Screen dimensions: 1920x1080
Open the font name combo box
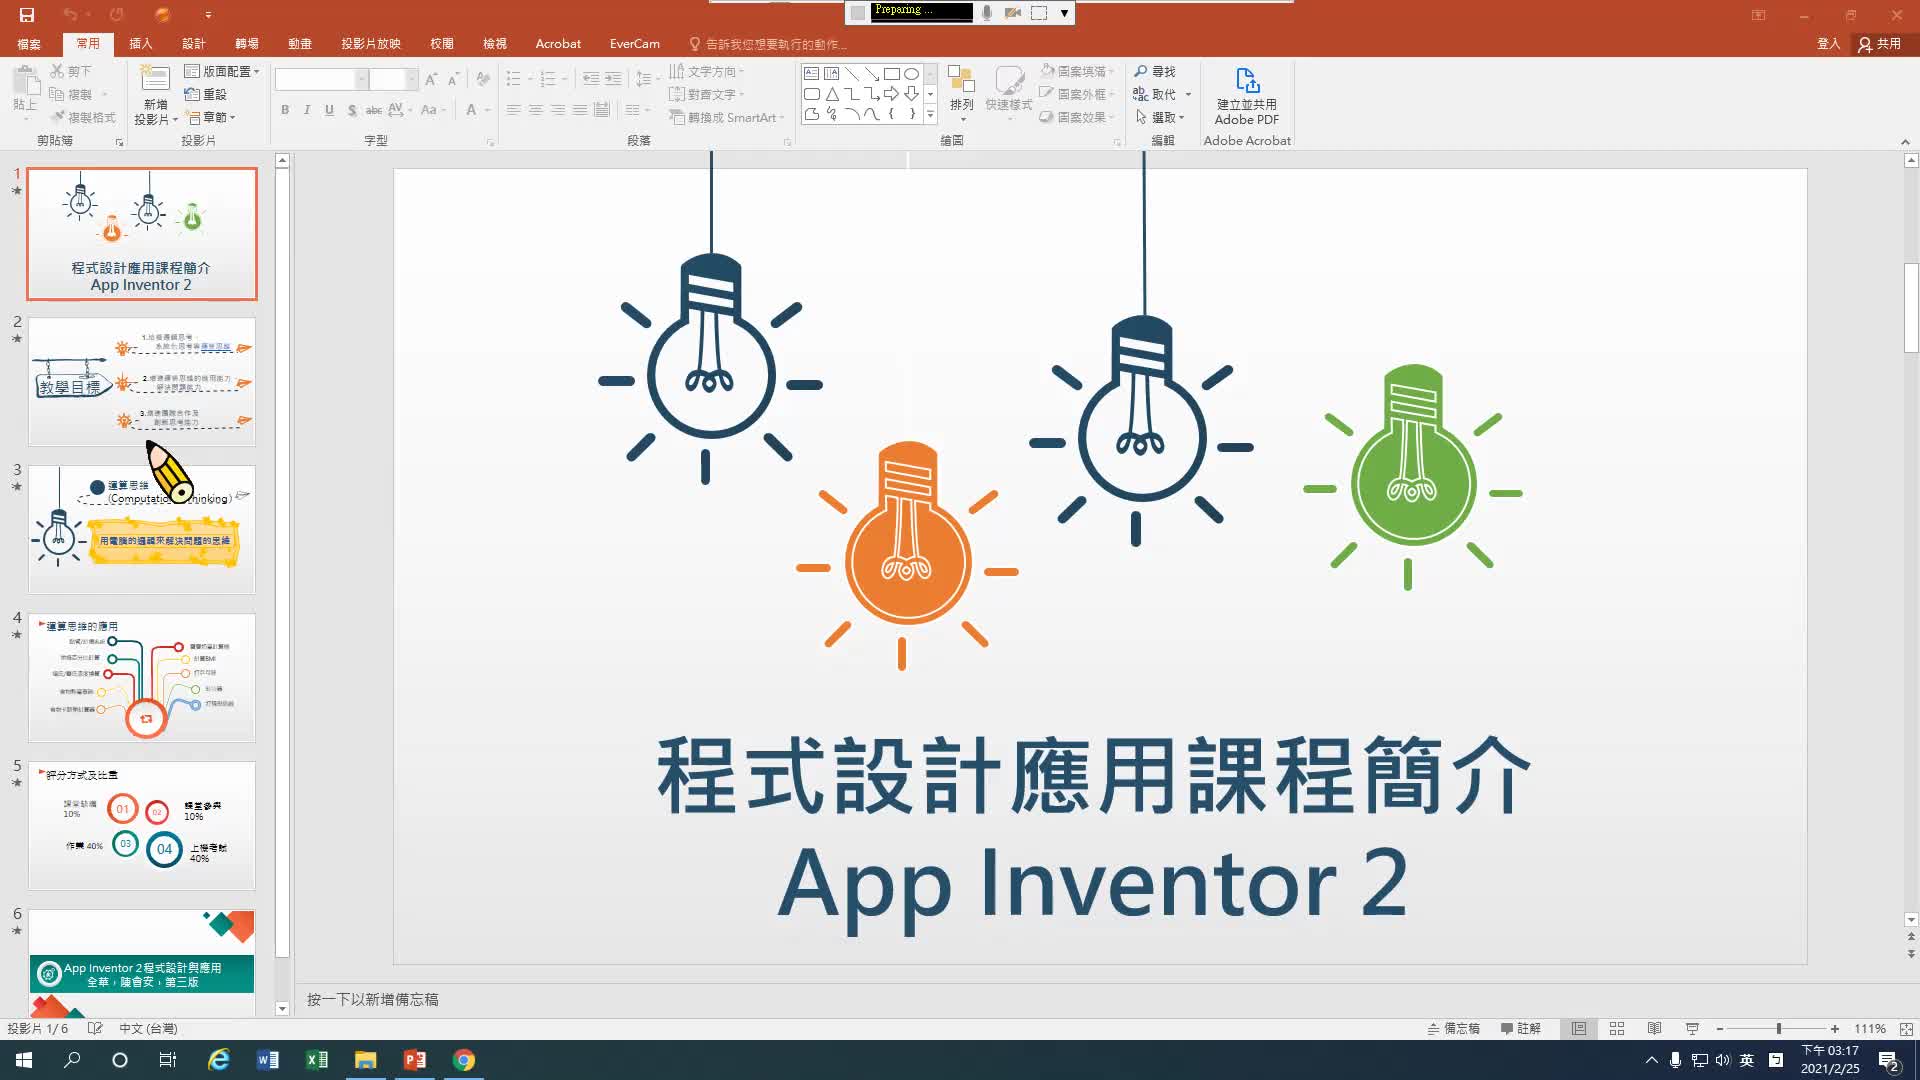coord(322,79)
